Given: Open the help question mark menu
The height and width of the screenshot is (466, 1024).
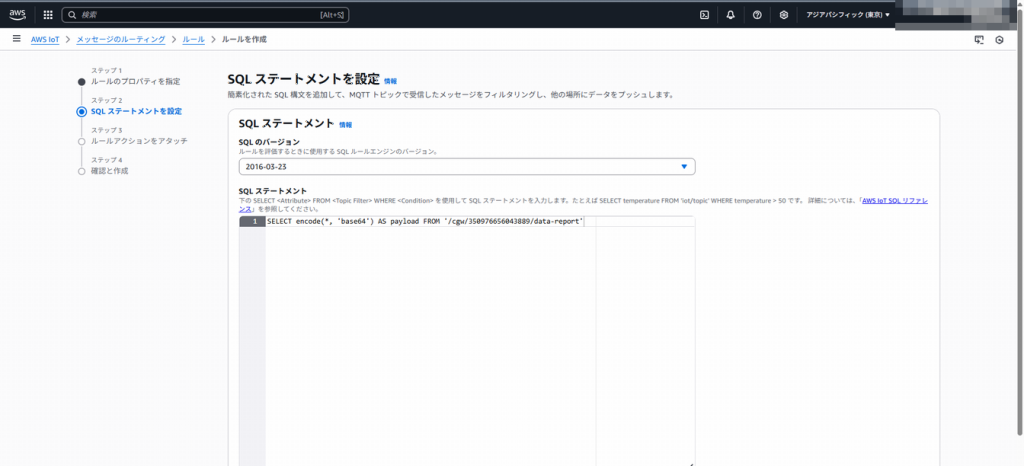Looking at the screenshot, I should (757, 15).
